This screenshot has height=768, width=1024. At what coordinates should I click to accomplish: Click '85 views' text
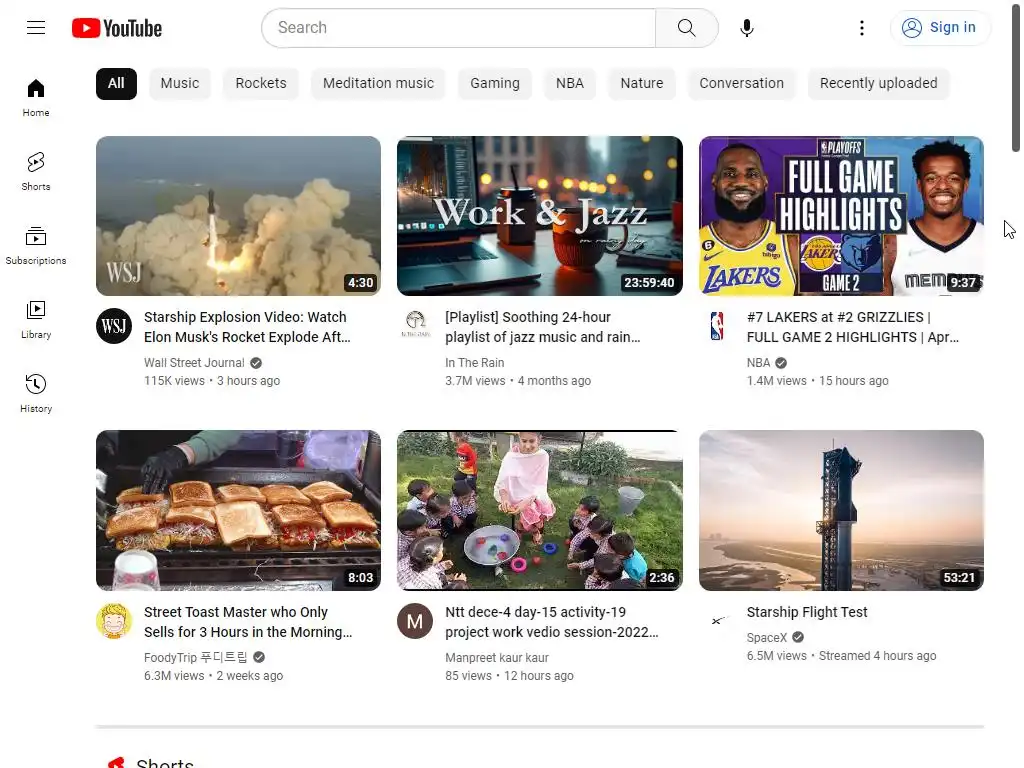(x=468, y=676)
